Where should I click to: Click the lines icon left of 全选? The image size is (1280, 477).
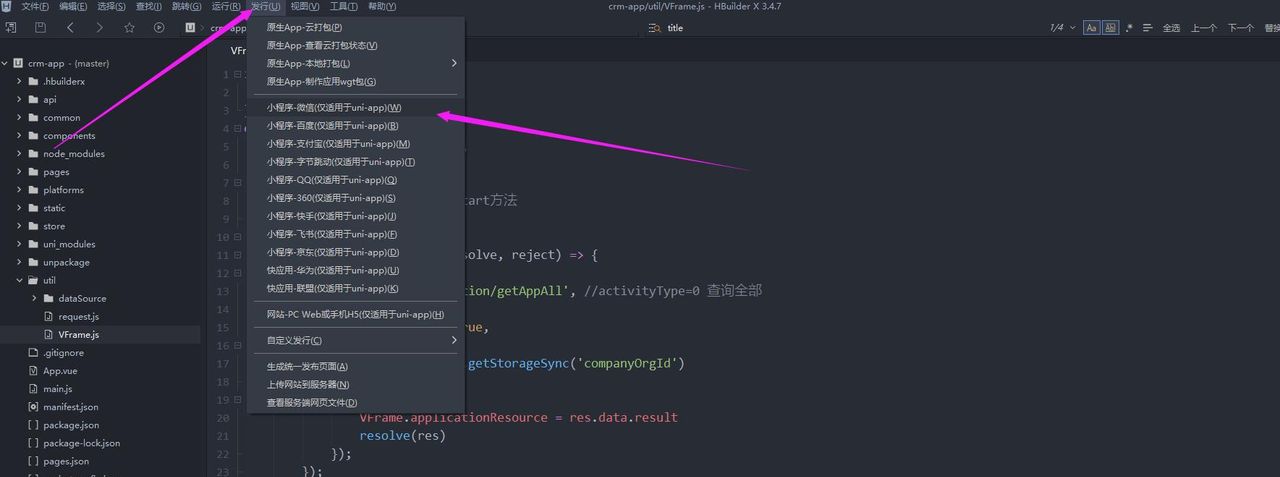pyautogui.click(x=1147, y=28)
